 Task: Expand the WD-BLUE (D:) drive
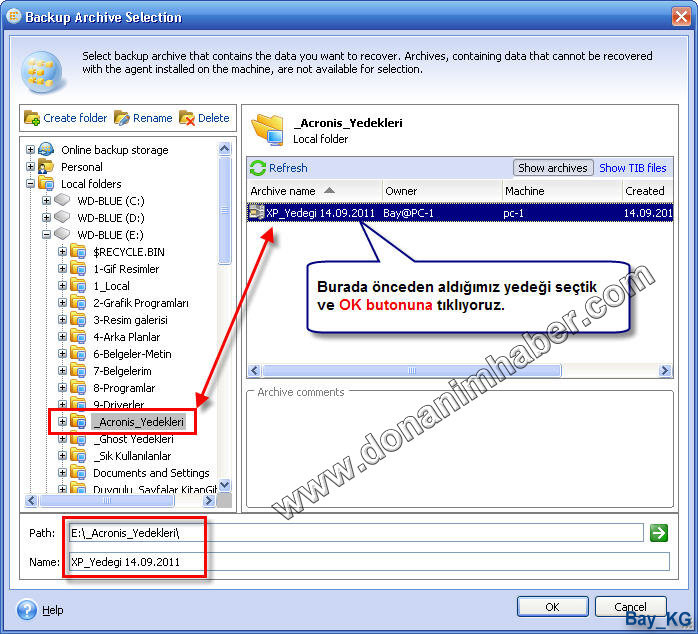click(x=46, y=217)
